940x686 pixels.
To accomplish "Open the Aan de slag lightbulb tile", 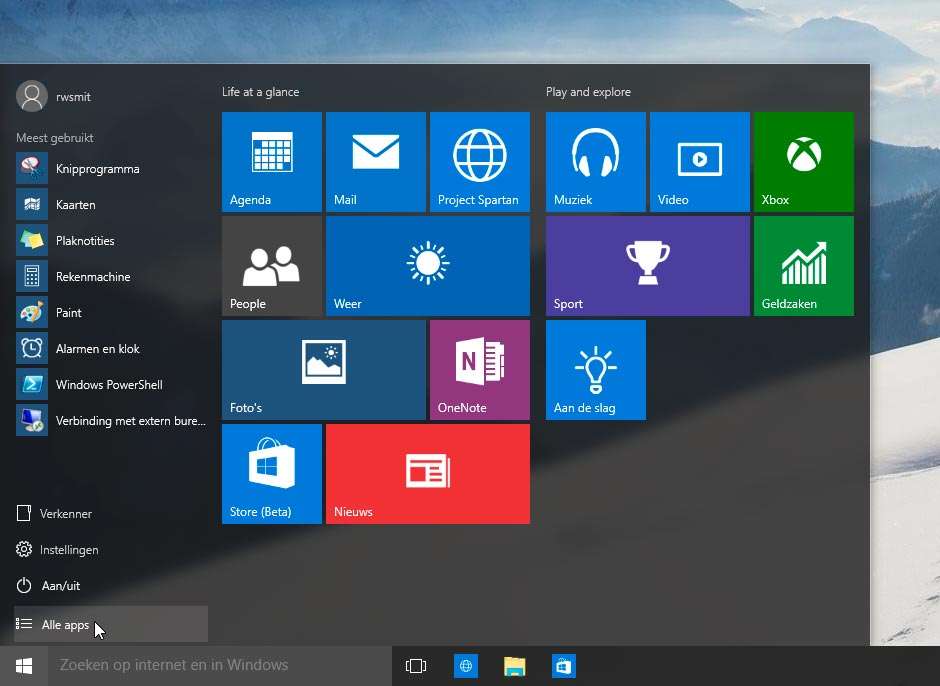I will pos(596,370).
